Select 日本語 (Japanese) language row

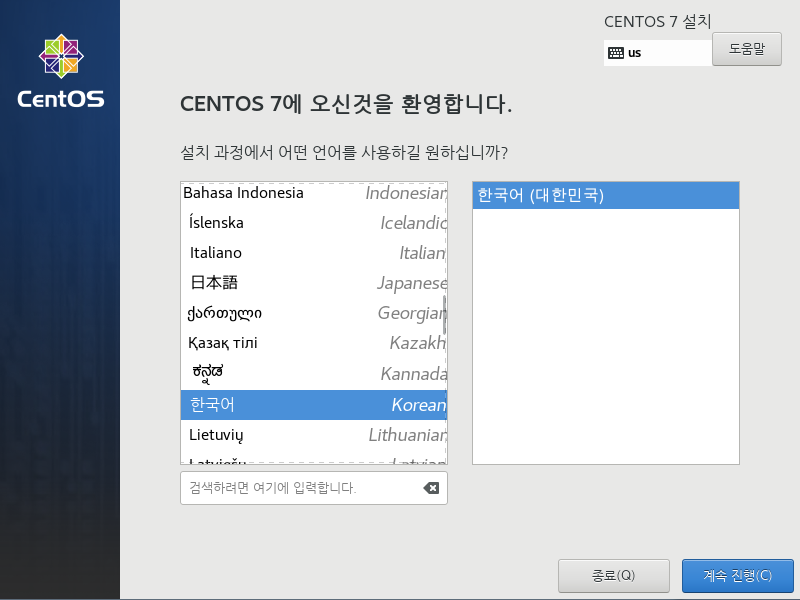(x=314, y=283)
